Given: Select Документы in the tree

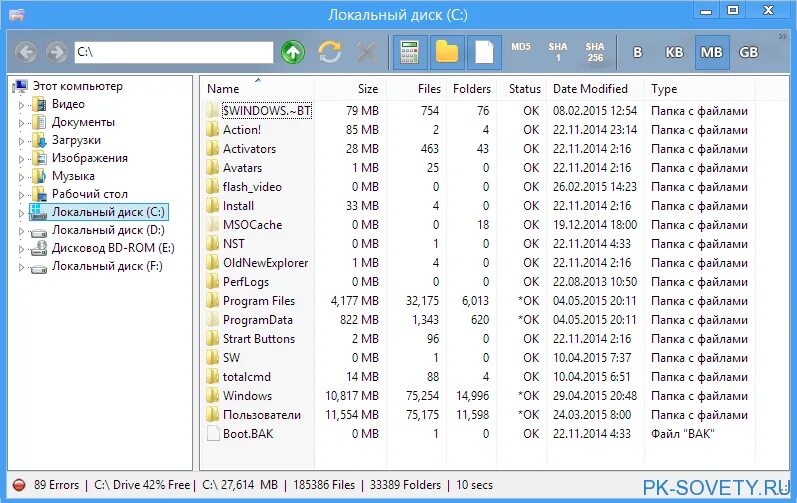Looking at the screenshot, I should pyautogui.click(x=83, y=122).
